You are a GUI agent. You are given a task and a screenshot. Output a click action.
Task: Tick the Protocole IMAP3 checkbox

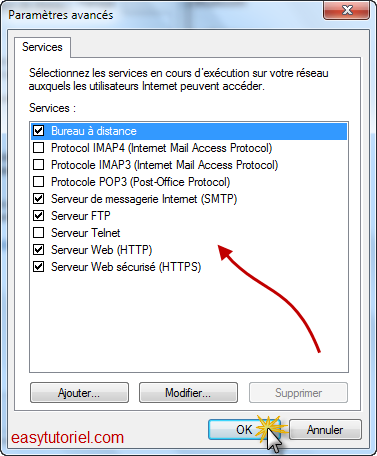[x=39, y=165]
